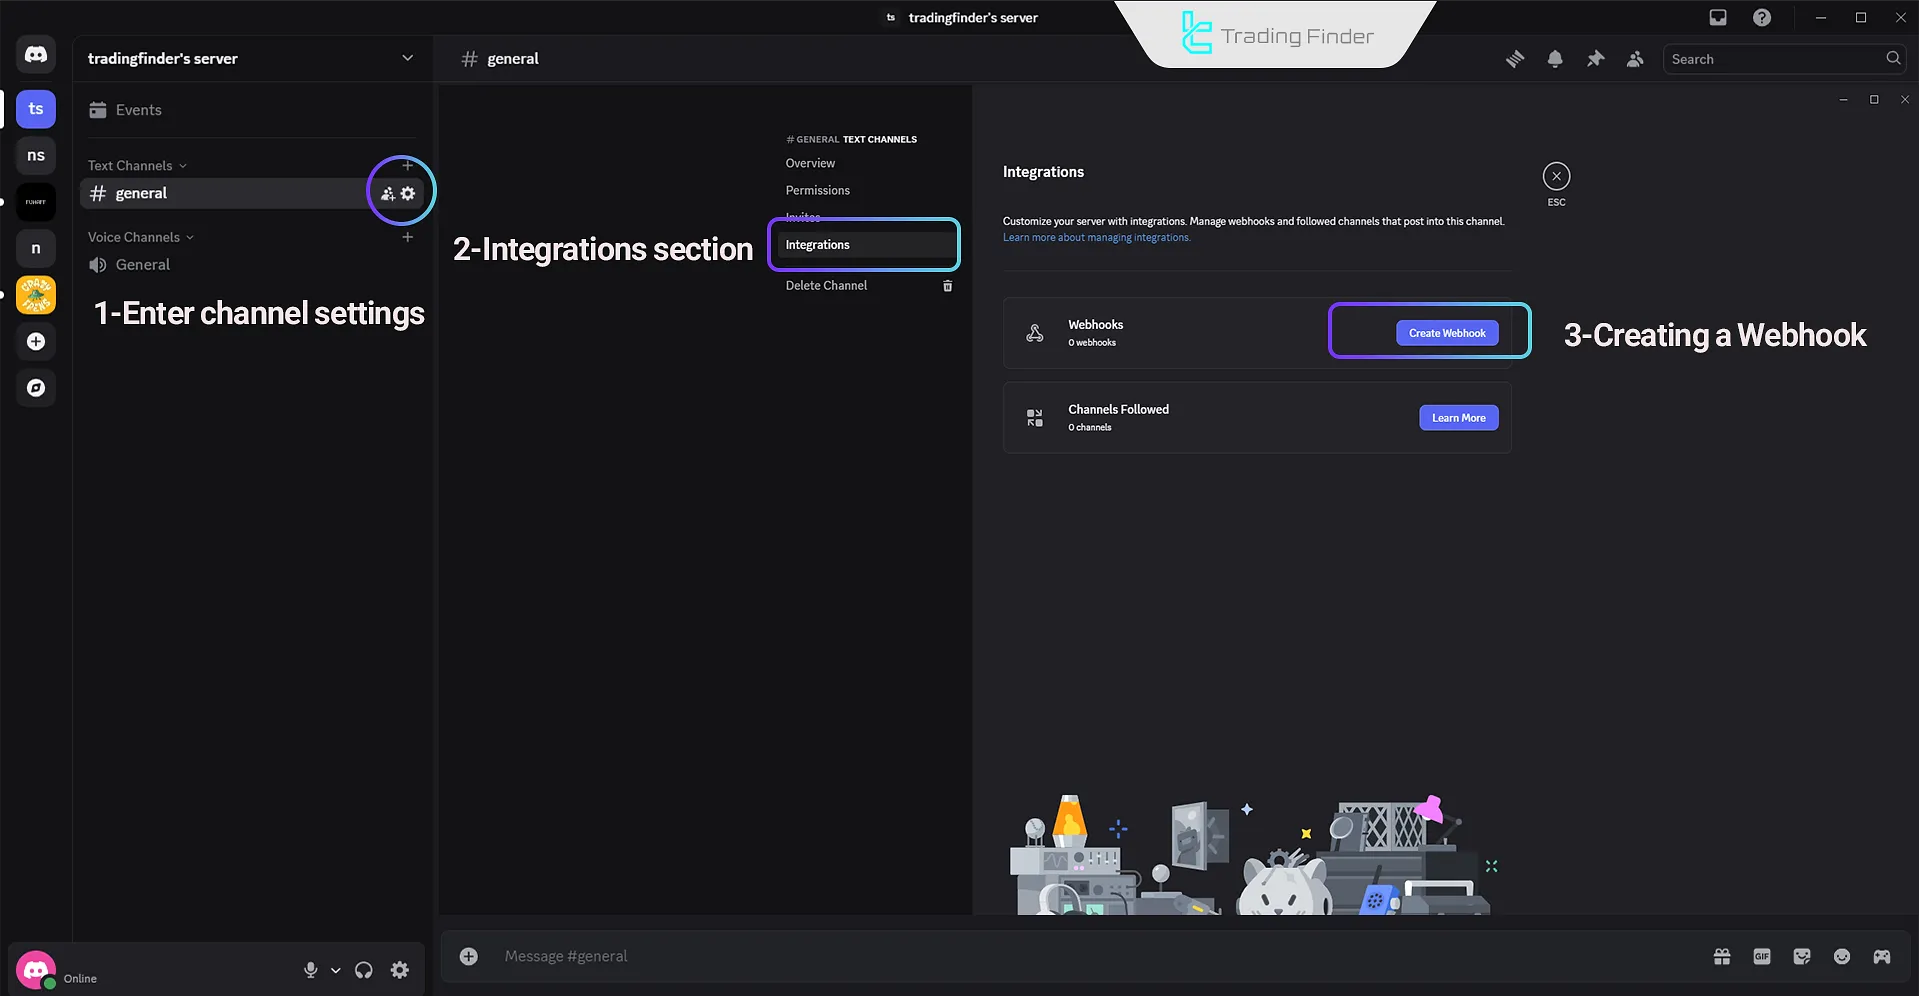
Task: Deafen headphones audio
Action: click(363, 970)
